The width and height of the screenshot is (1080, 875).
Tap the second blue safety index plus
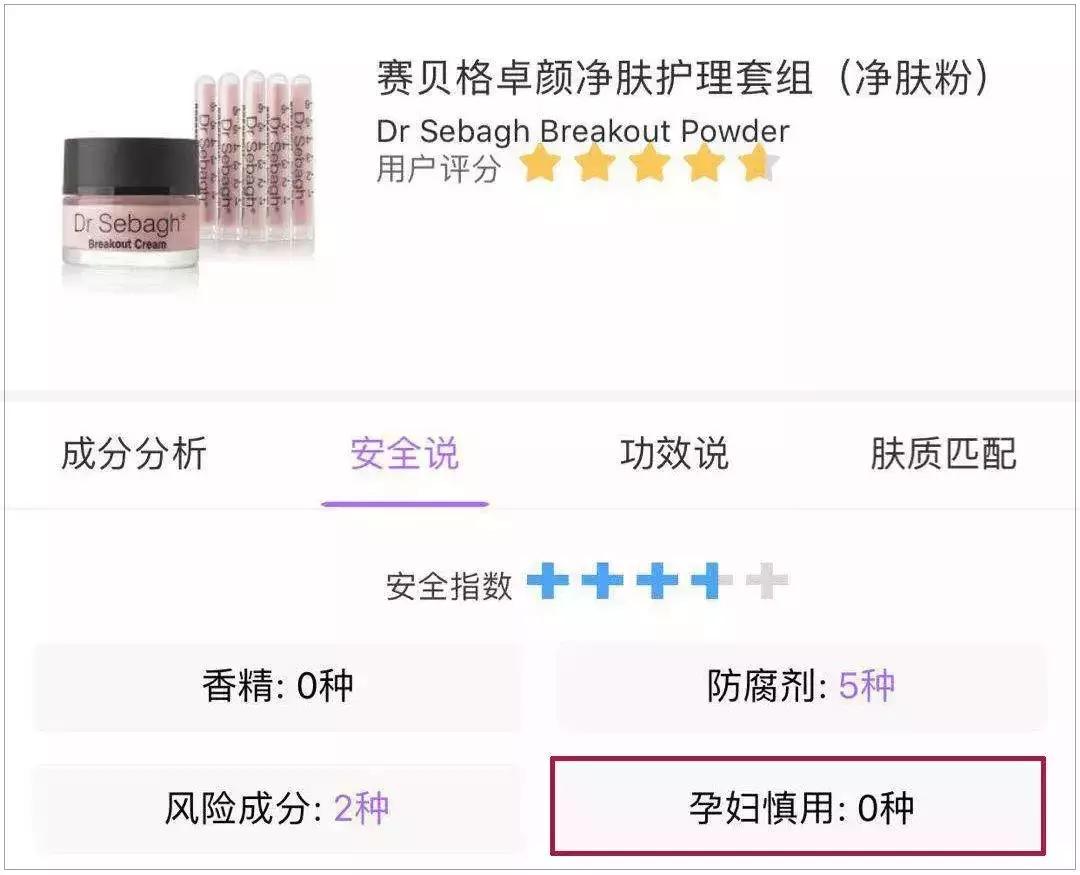pyautogui.click(x=603, y=581)
